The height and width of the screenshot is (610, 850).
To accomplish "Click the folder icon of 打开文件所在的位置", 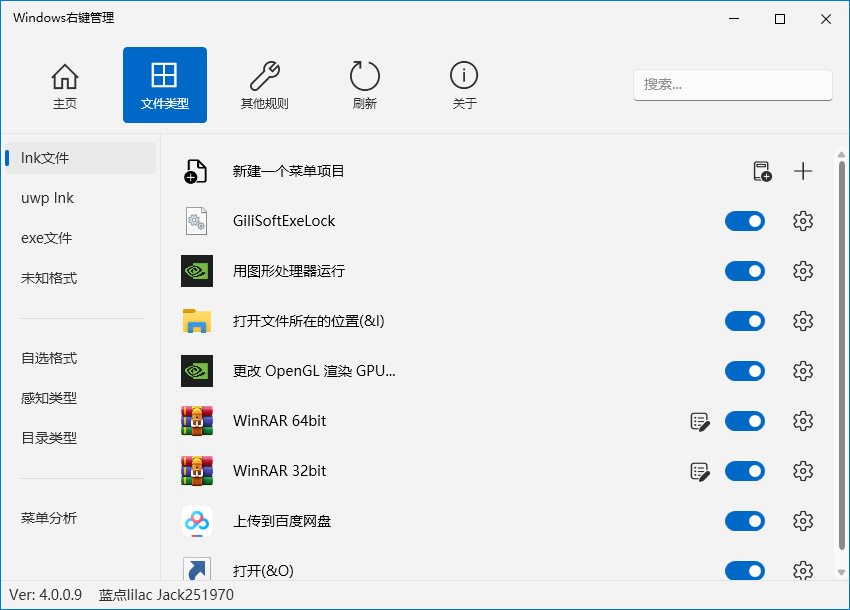I will [x=197, y=321].
